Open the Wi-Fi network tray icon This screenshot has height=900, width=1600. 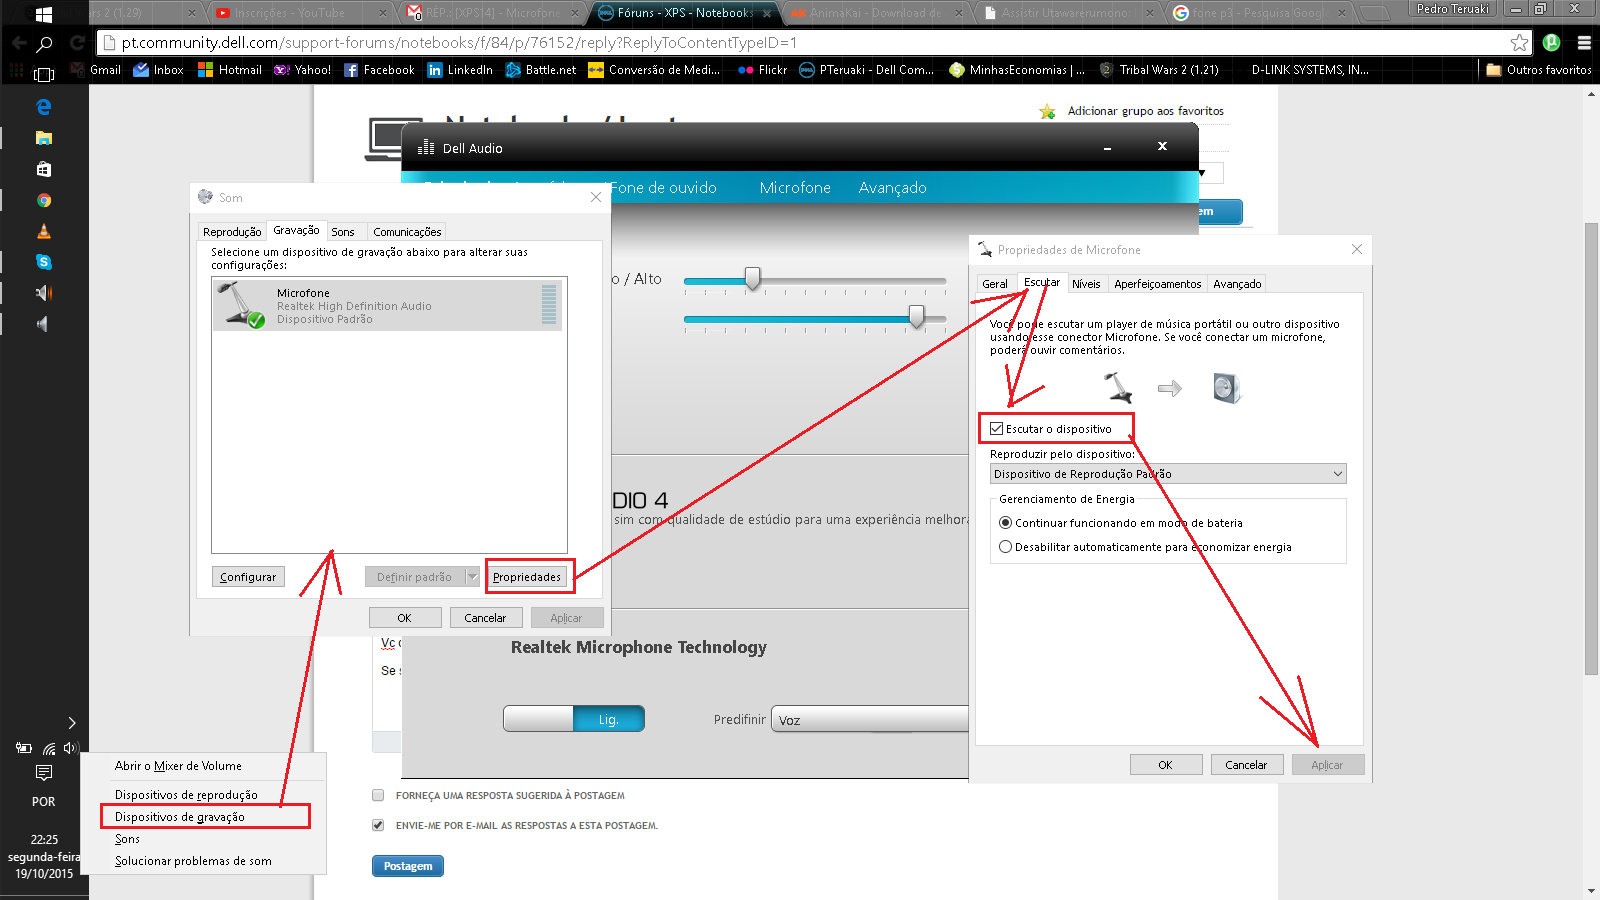coord(48,748)
